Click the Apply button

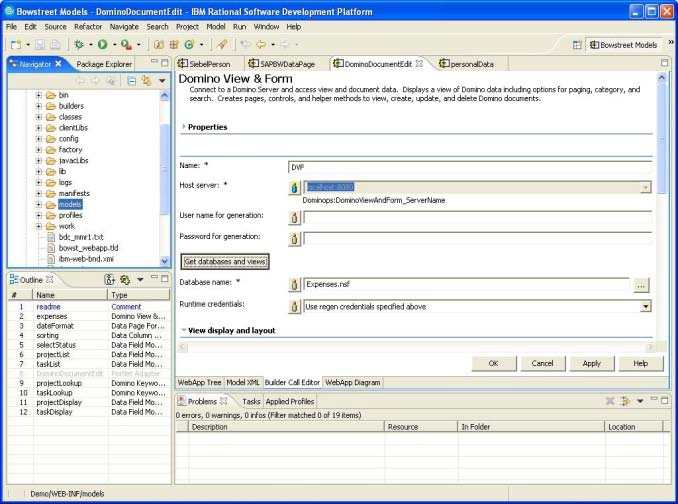(592, 364)
